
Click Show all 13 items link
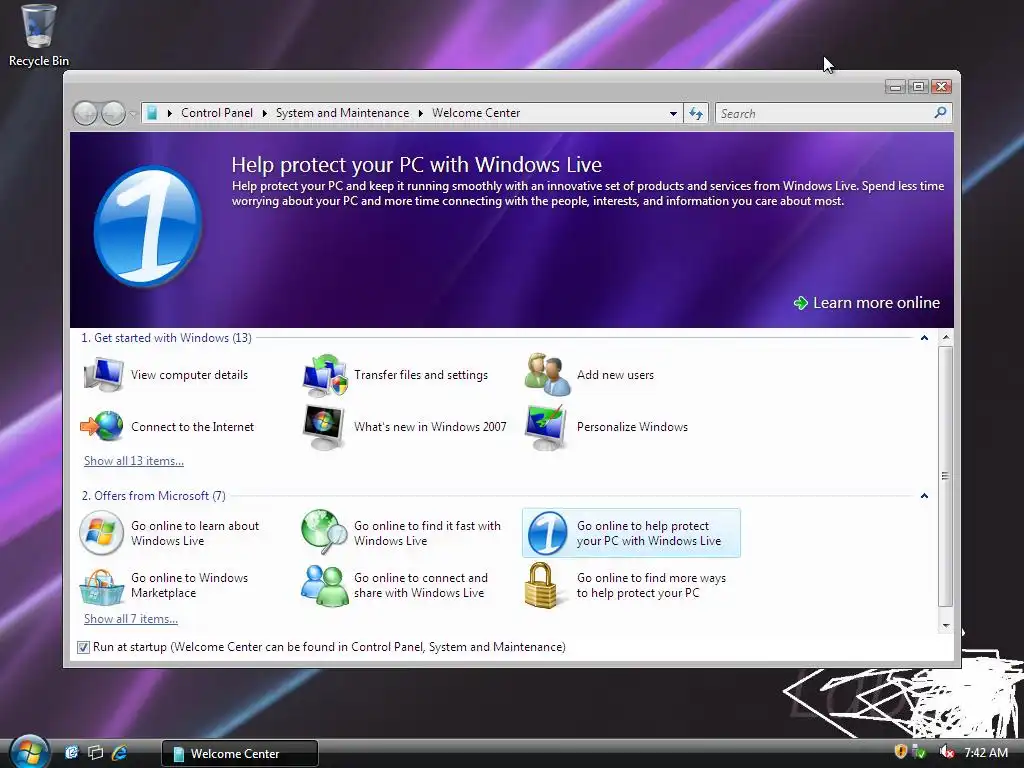click(134, 461)
